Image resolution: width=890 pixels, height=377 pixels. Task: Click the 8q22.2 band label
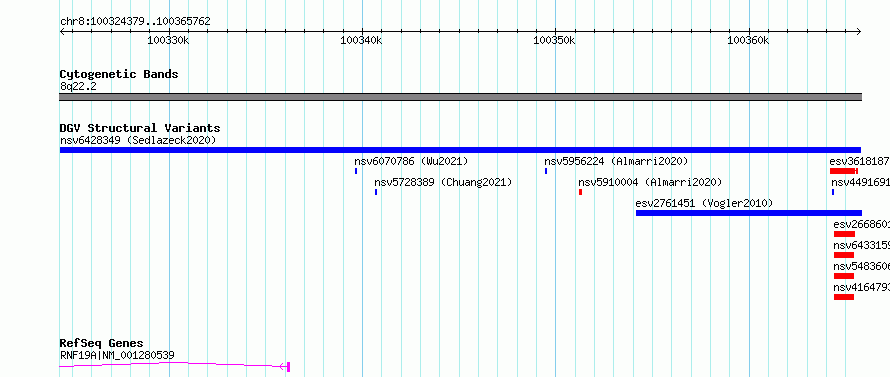(x=78, y=87)
